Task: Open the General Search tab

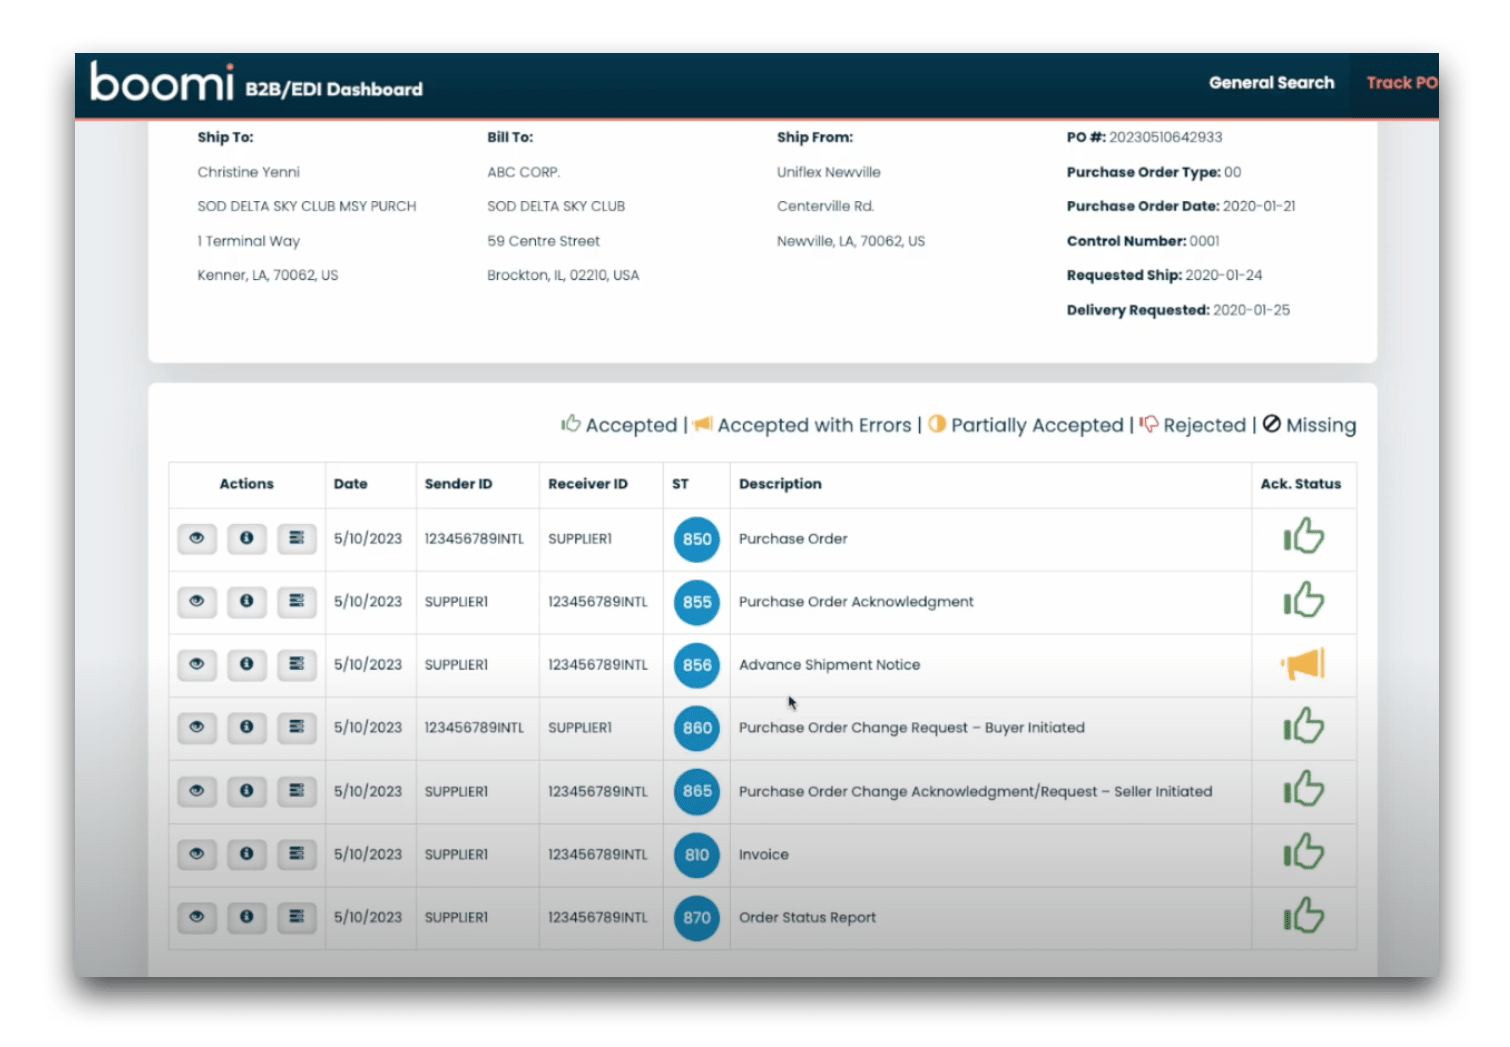Action: [1271, 83]
